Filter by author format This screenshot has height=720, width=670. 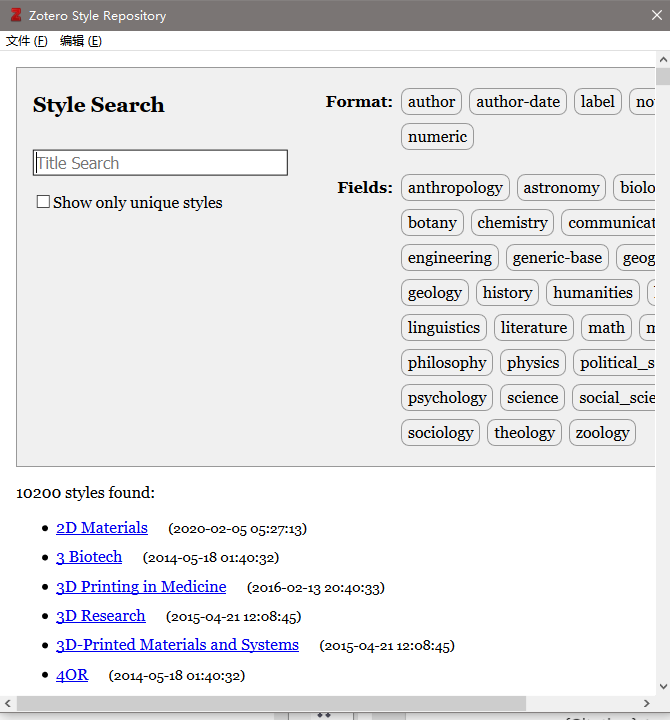point(431,101)
